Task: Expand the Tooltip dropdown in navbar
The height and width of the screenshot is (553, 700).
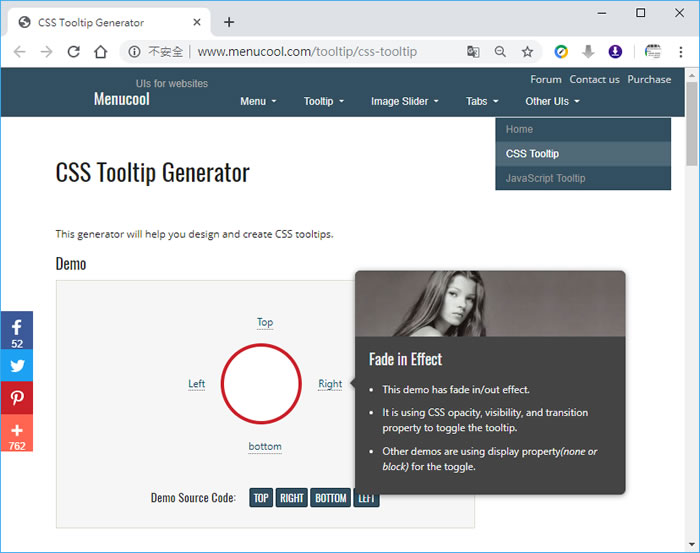Action: click(324, 101)
